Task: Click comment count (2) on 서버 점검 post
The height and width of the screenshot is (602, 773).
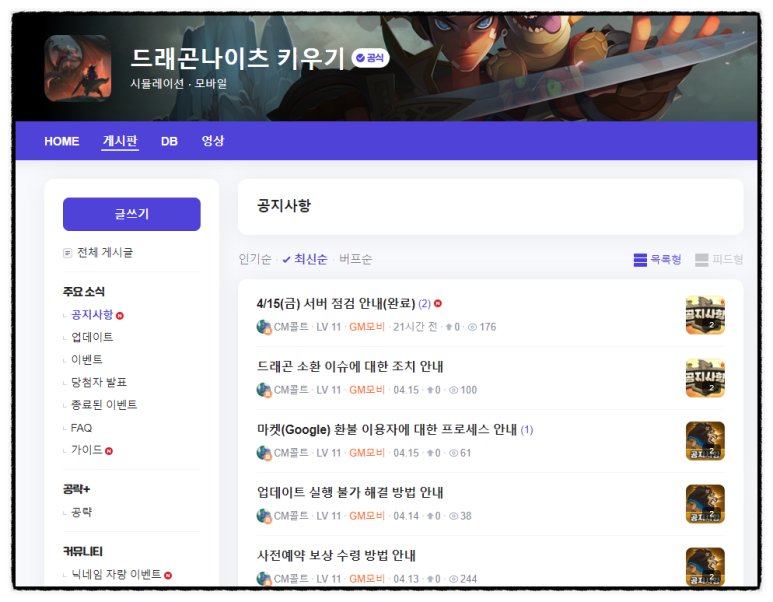Action: point(424,304)
